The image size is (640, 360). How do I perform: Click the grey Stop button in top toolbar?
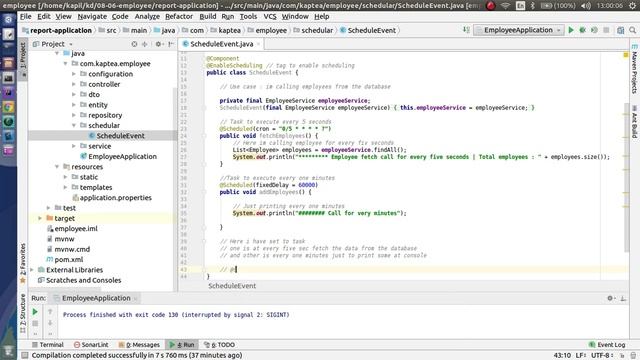(606, 30)
